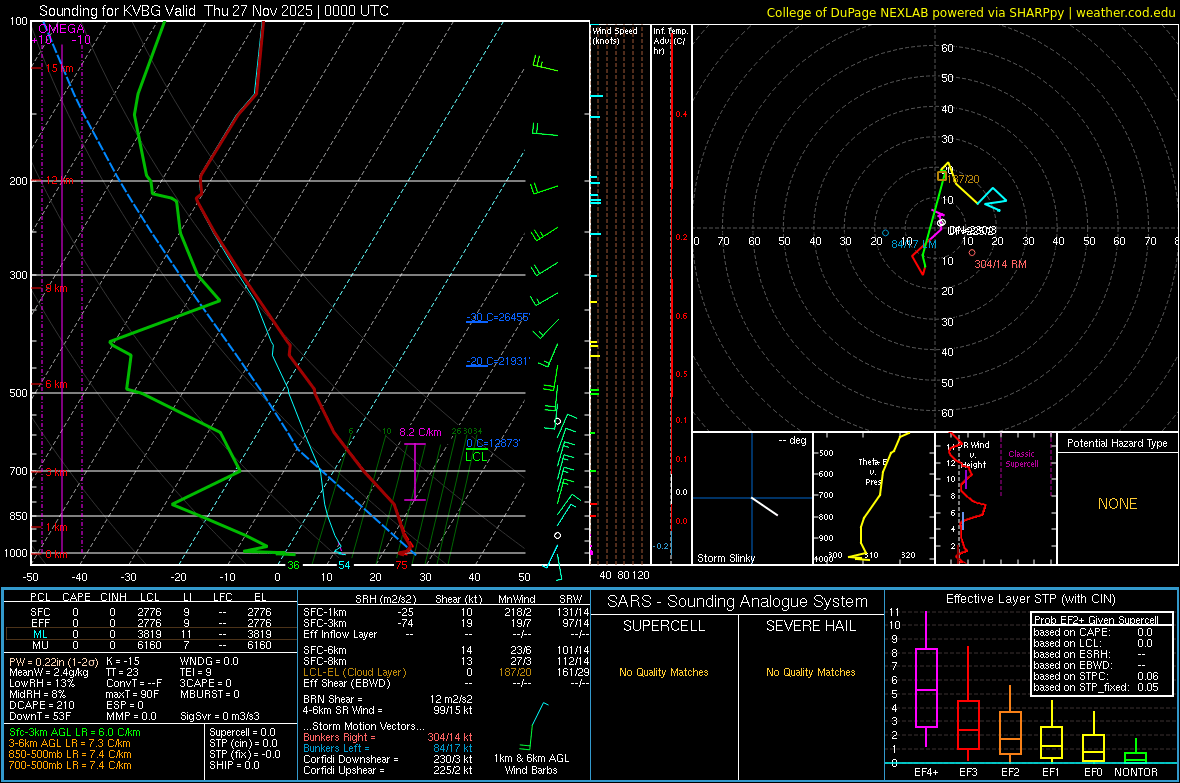Click the 'Wind Speed (knots)' panel header

[615, 35]
